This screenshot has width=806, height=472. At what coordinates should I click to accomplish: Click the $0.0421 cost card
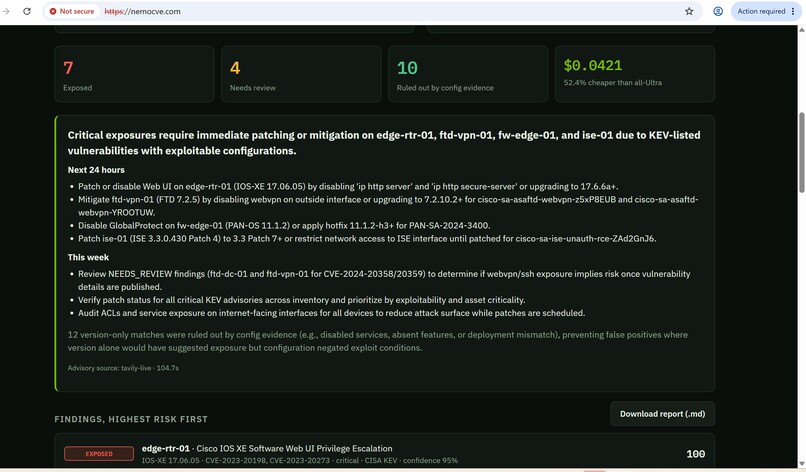(x=635, y=74)
